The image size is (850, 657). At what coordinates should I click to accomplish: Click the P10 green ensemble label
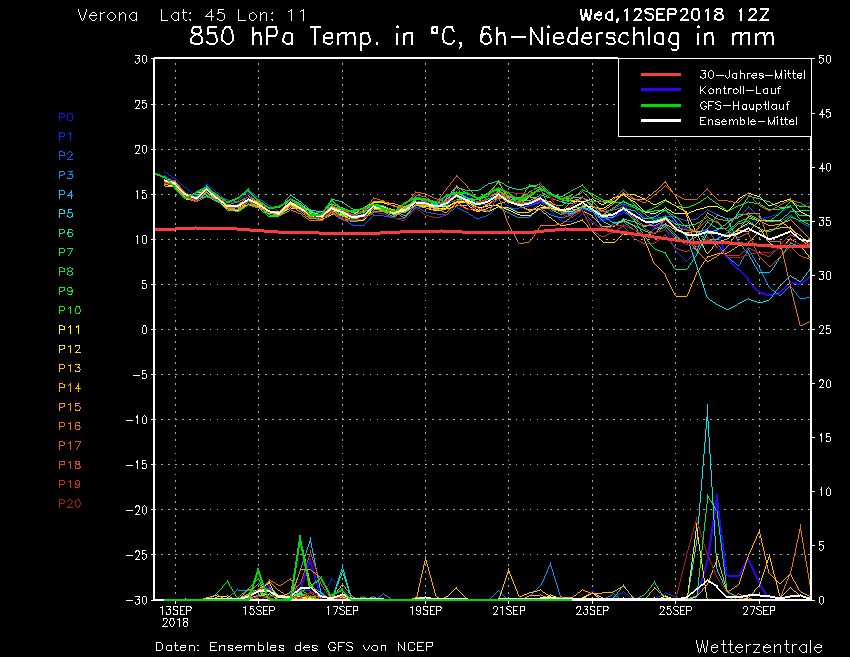(x=69, y=310)
